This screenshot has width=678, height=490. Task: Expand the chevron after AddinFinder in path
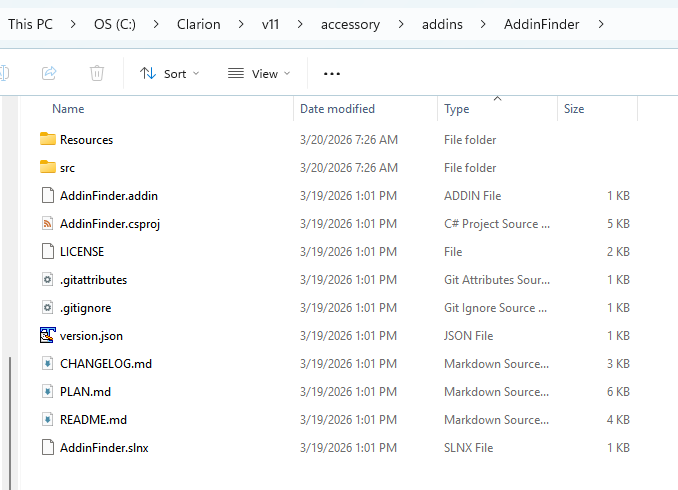[600, 24]
